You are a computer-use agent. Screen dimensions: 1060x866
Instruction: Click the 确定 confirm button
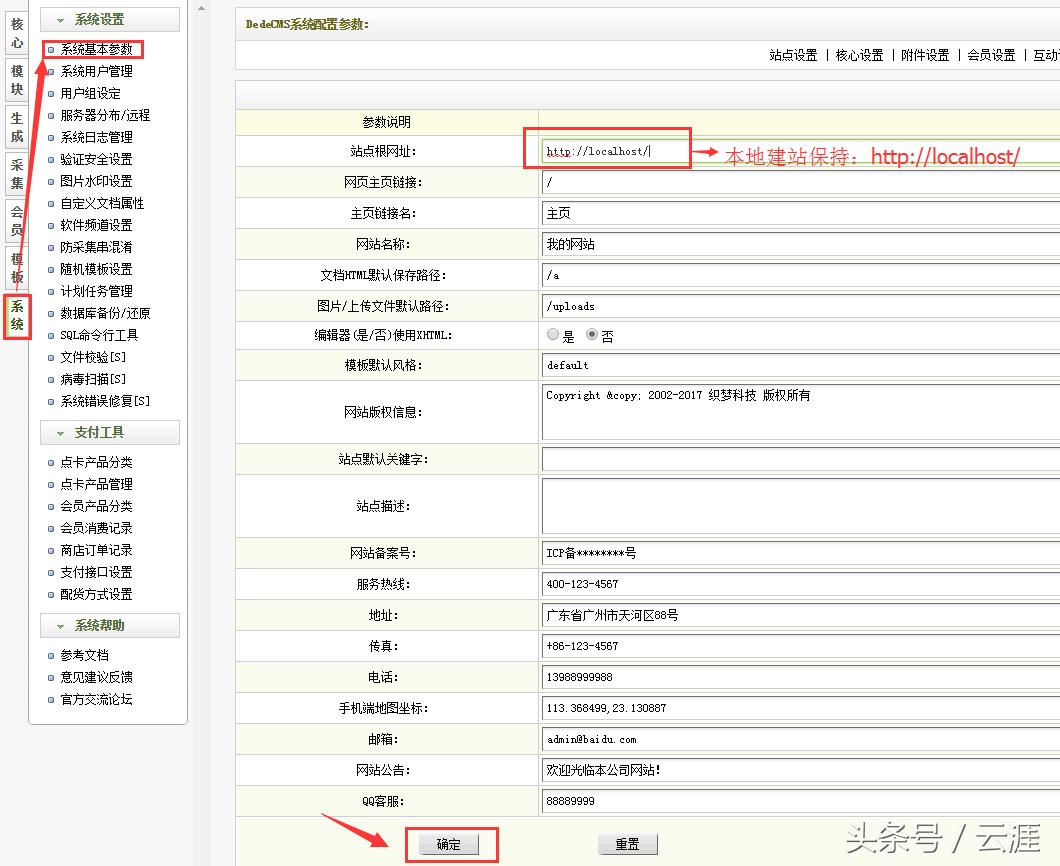pos(451,843)
